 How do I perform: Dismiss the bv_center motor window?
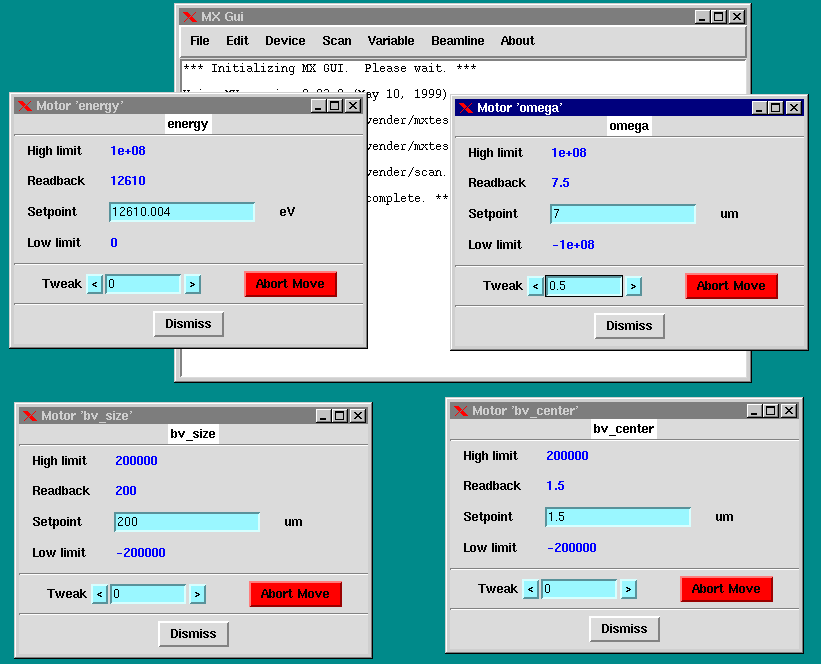(x=624, y=629)
